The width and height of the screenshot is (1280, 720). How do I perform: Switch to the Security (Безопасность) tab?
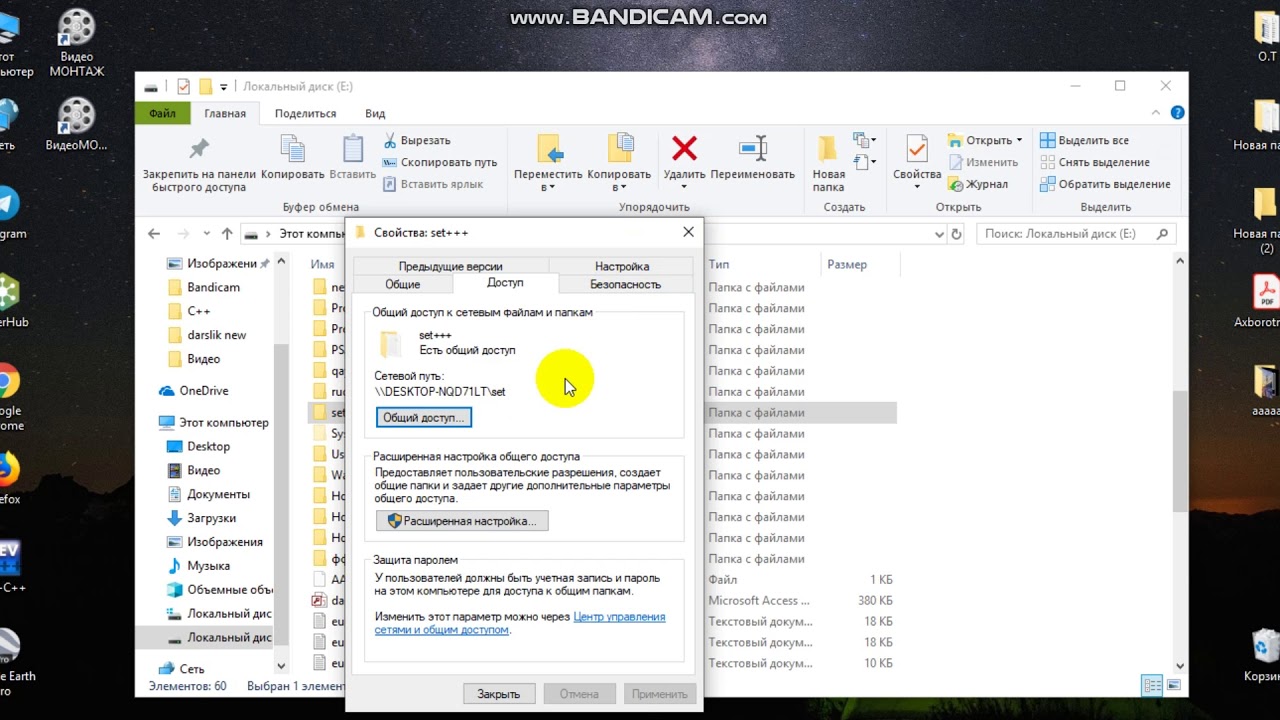click(625, 284)
